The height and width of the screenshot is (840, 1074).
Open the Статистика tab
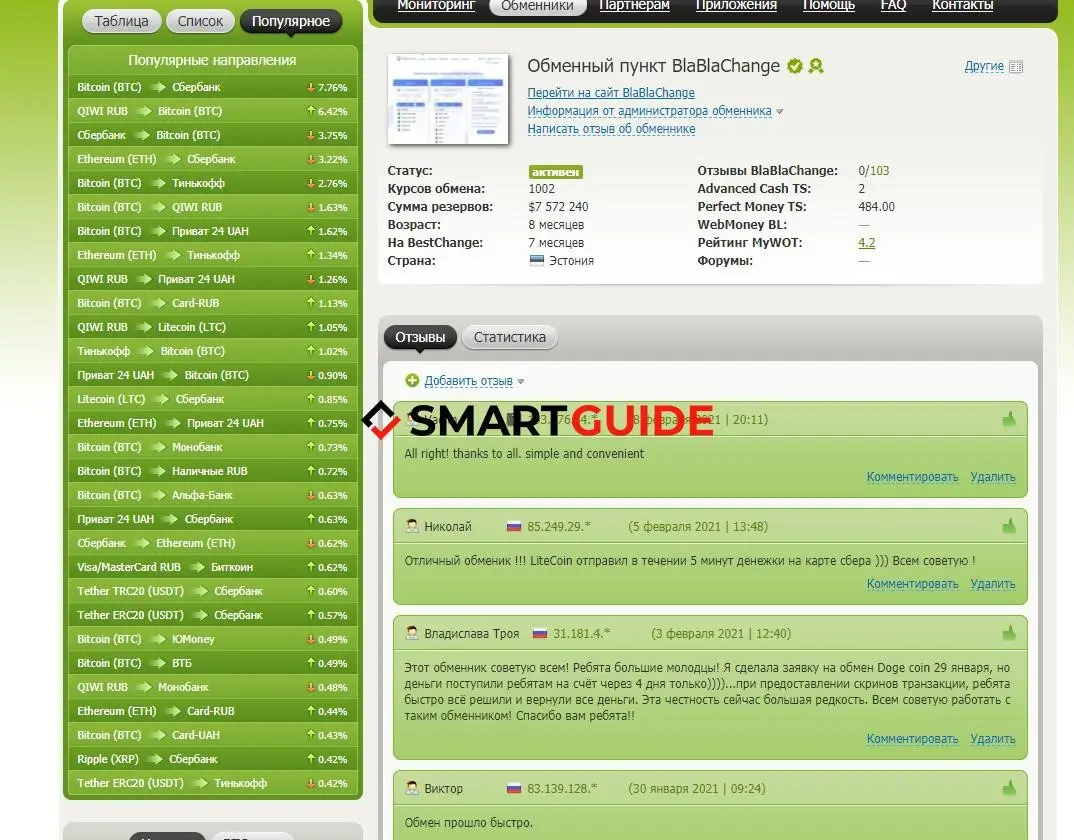509,337
